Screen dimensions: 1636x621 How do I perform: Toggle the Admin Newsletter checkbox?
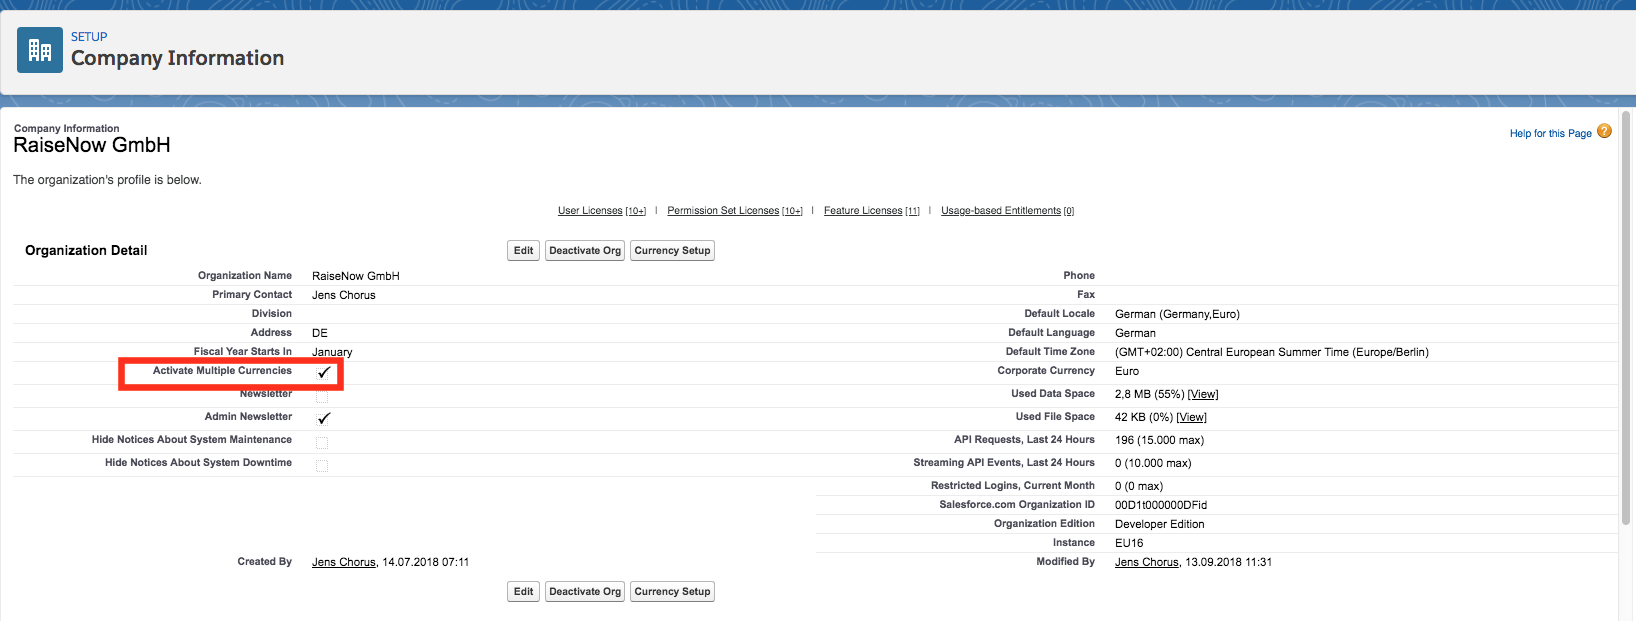pyautogui.click(x=323, y=418)
